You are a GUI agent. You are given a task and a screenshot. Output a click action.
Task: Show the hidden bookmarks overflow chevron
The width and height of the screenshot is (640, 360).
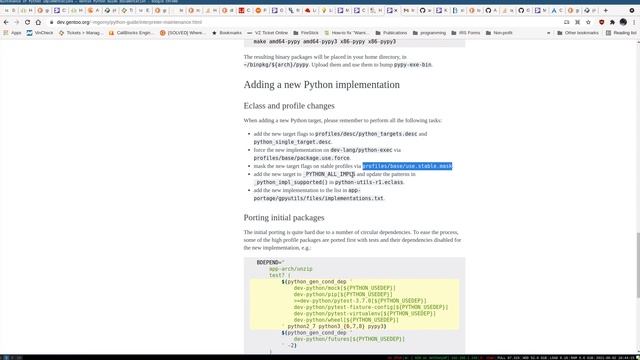pos(549,33)
